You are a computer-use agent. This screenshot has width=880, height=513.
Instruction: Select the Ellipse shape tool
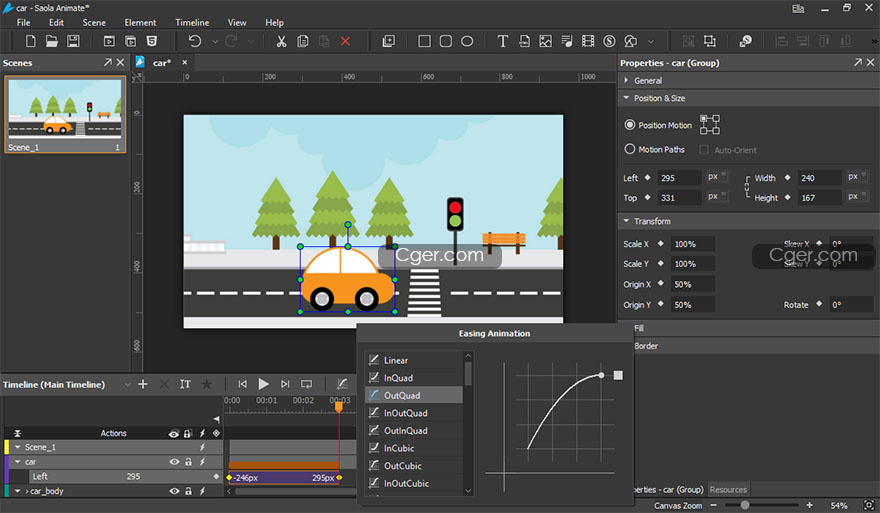pos(467,41)
